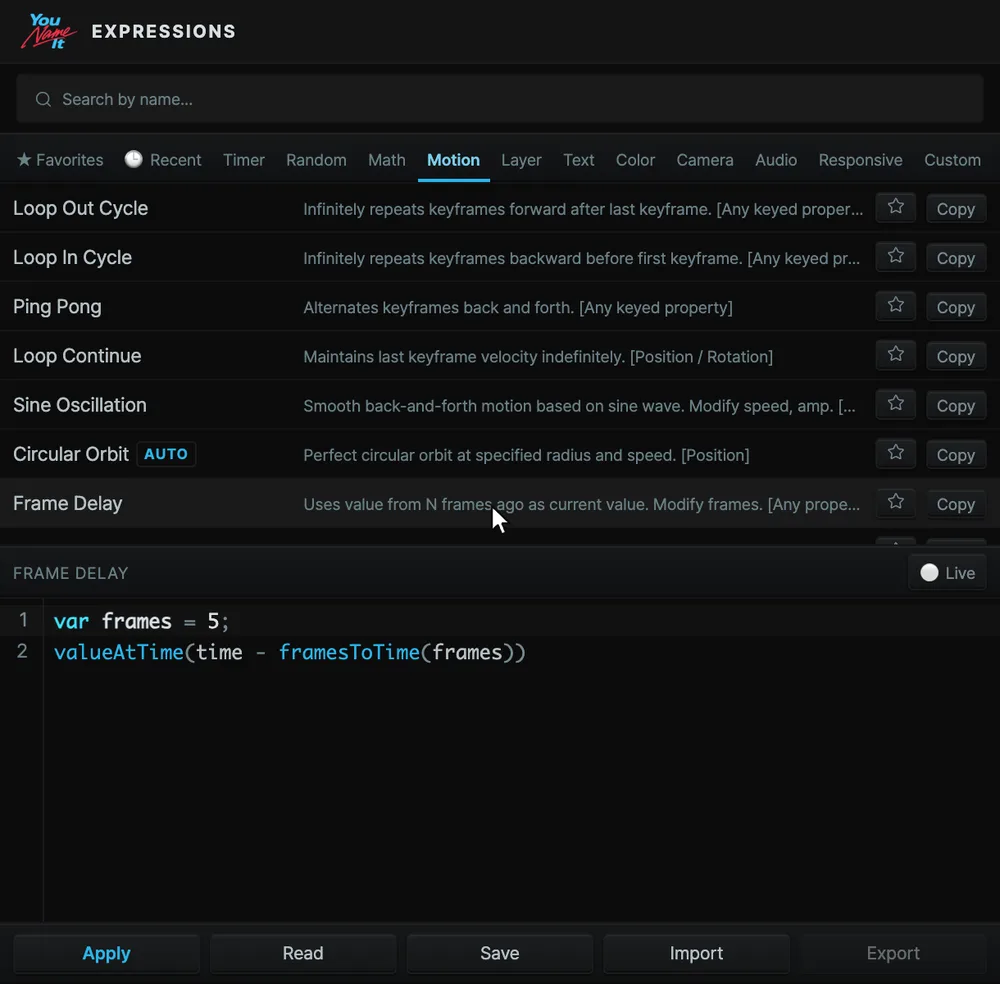Go to the Text tab
Viewport: 1000px width, 984px height.
point(578,159)
